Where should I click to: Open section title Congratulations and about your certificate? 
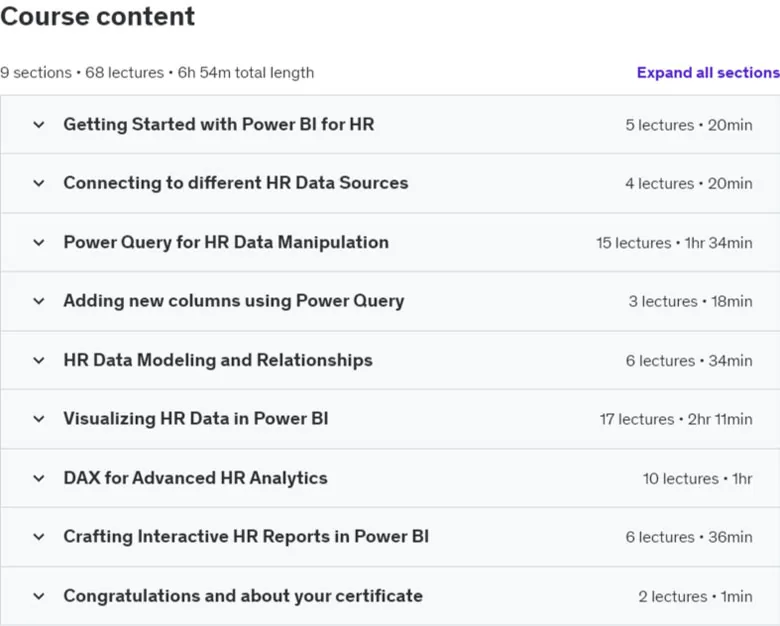(243, 596)
